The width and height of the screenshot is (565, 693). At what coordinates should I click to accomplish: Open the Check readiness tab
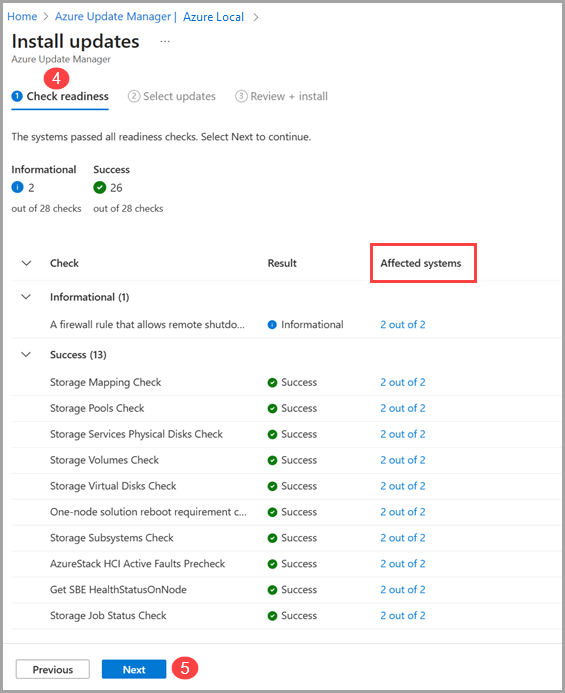point(60,96)
